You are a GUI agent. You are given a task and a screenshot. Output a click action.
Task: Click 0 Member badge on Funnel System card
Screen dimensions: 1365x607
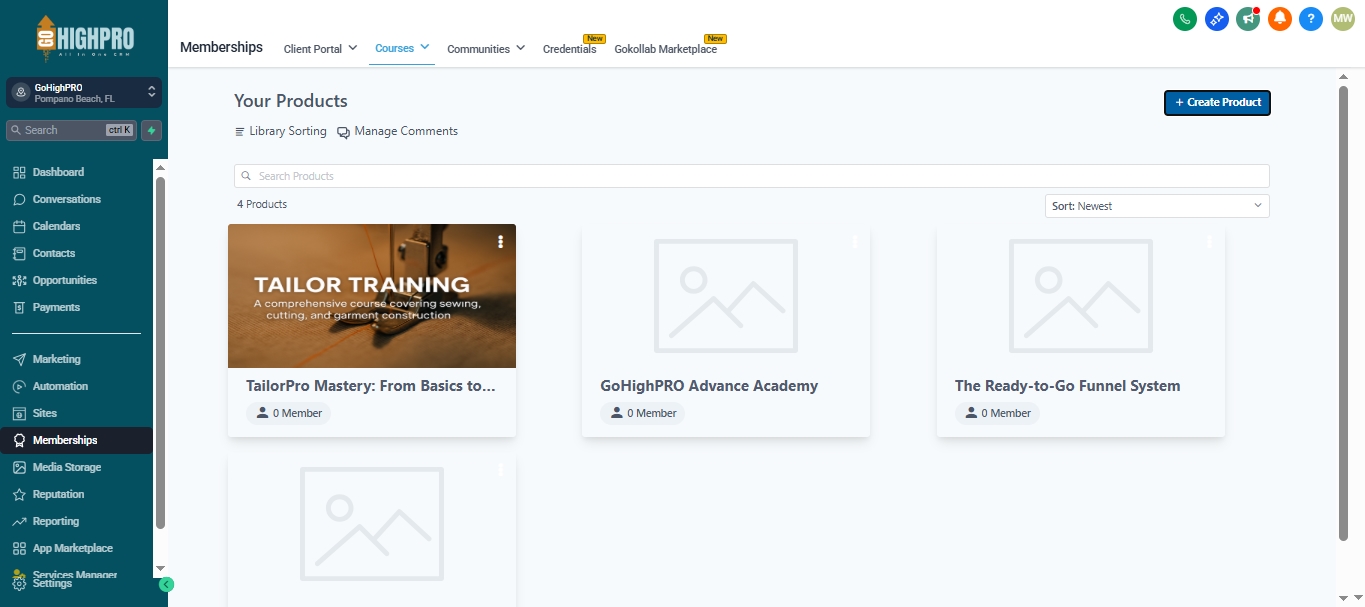(997, 413)
